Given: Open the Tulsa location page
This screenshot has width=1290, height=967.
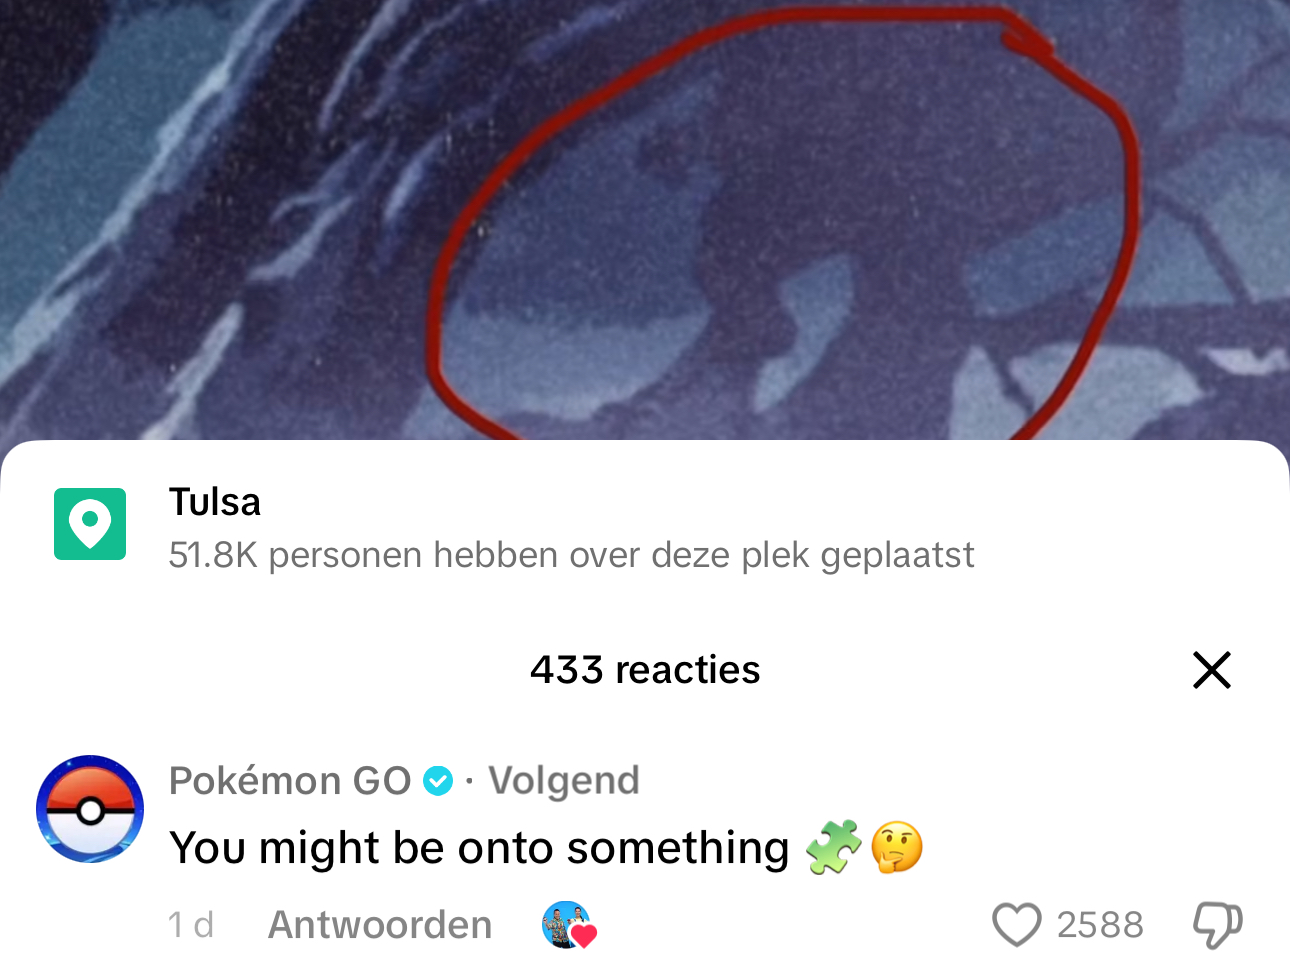Looking at the screenshot, I should pos(215,502).
